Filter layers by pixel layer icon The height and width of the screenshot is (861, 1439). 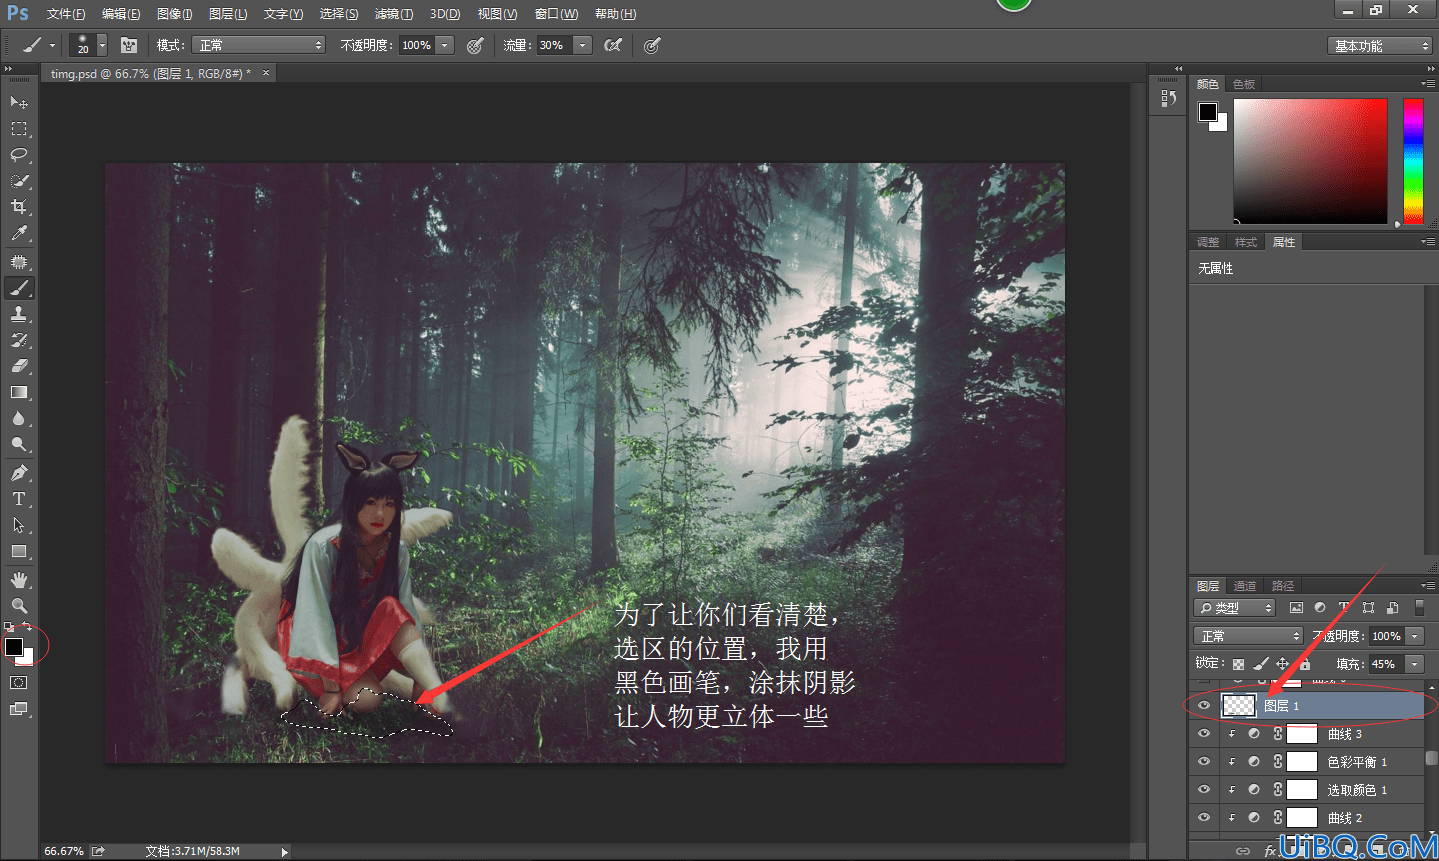click(x=1296, y=608)
